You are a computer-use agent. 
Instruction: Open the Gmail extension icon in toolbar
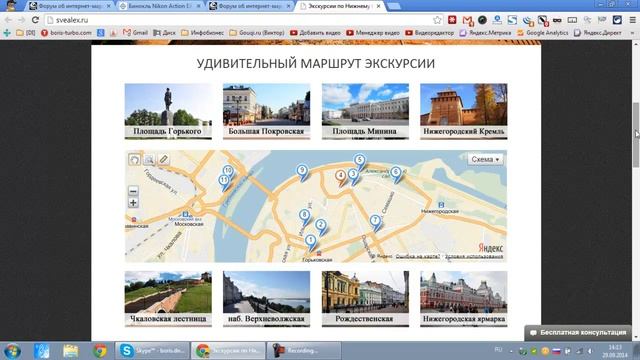(467, 20)
